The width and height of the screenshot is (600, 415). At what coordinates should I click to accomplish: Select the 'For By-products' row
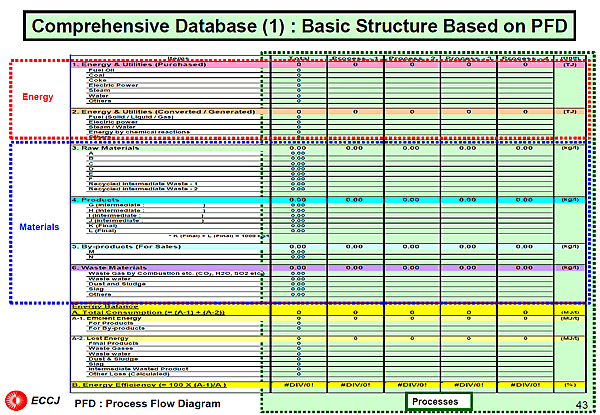coord(116,328)
